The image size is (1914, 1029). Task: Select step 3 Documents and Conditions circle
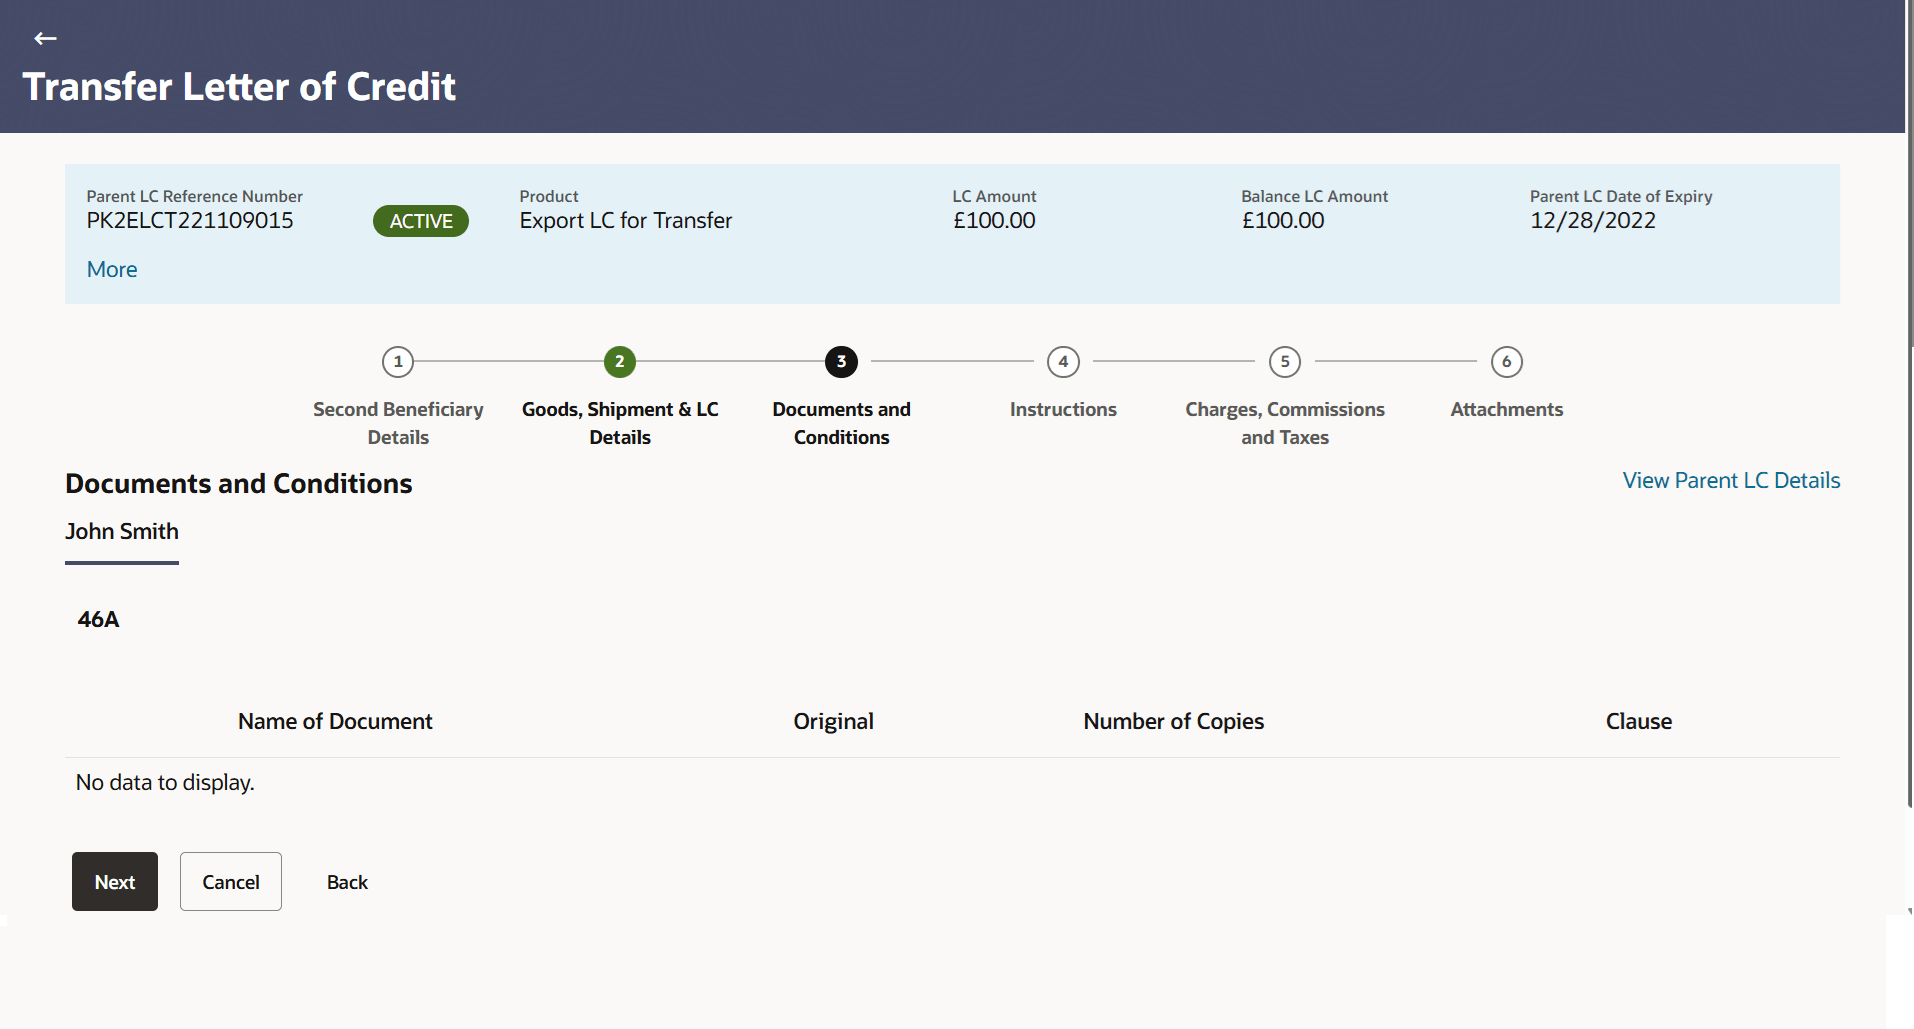(x=840, y=362)
